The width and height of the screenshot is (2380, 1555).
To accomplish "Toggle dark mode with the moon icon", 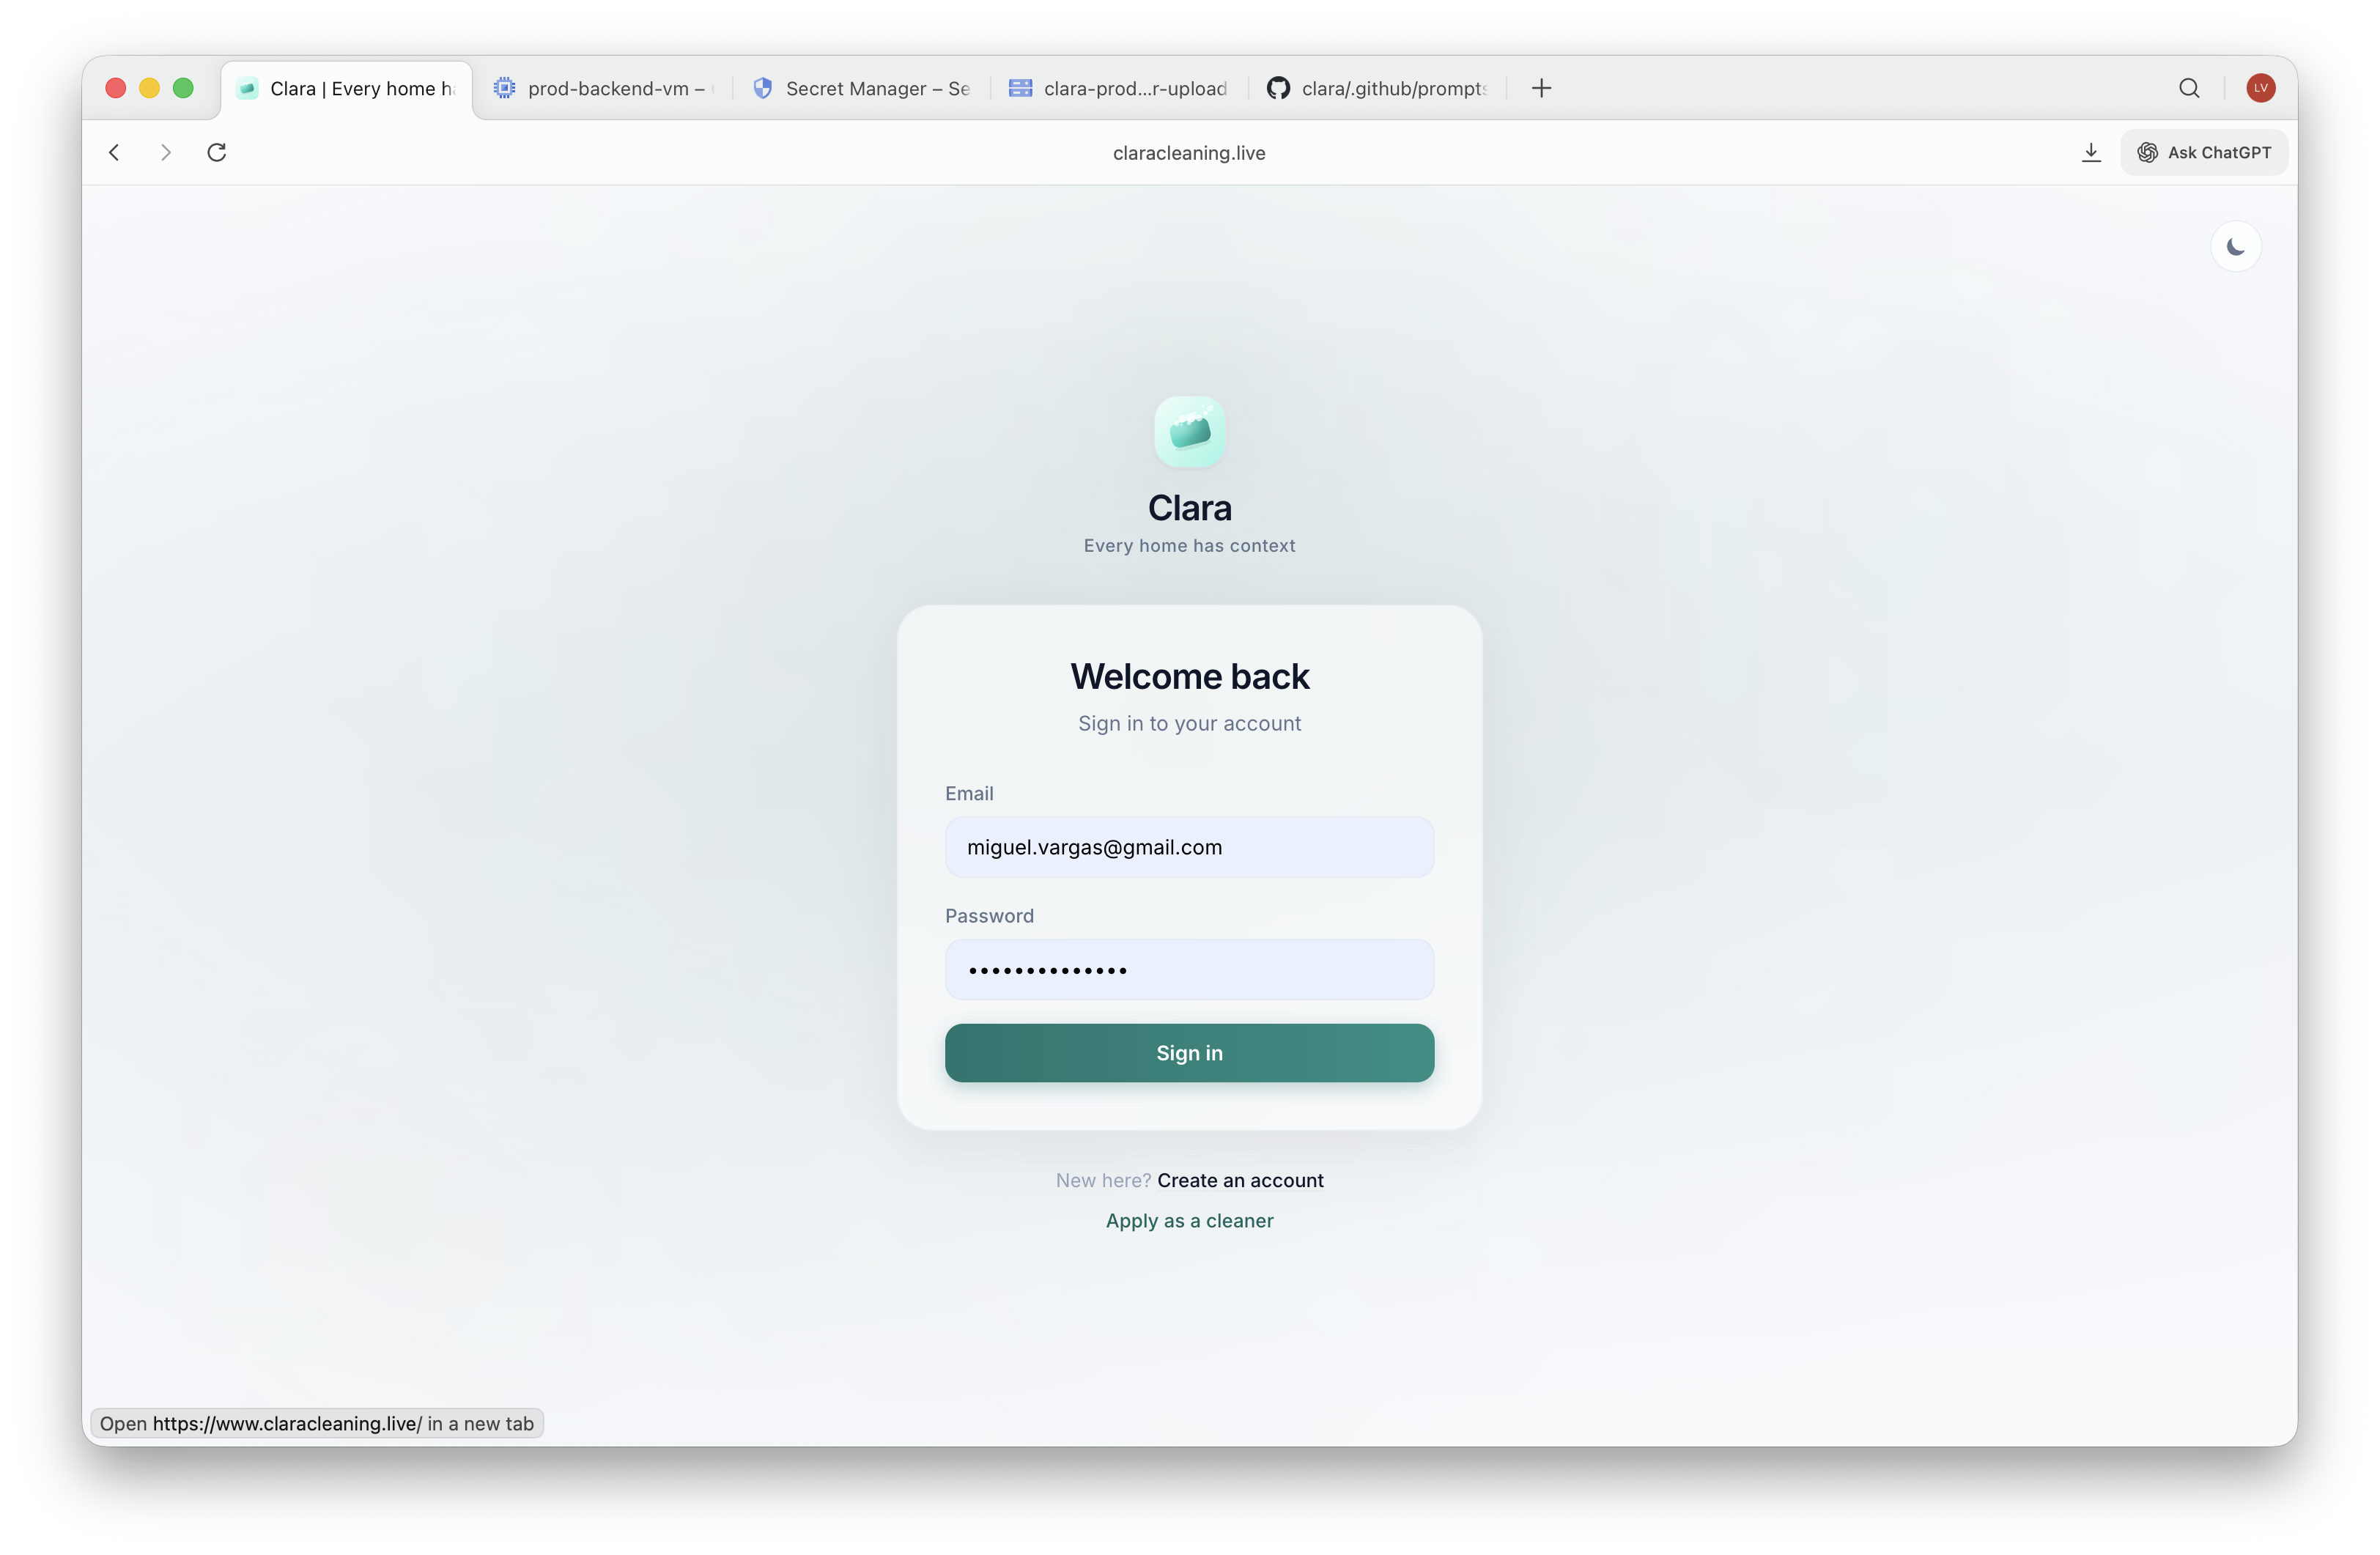I will (2235, 247).
